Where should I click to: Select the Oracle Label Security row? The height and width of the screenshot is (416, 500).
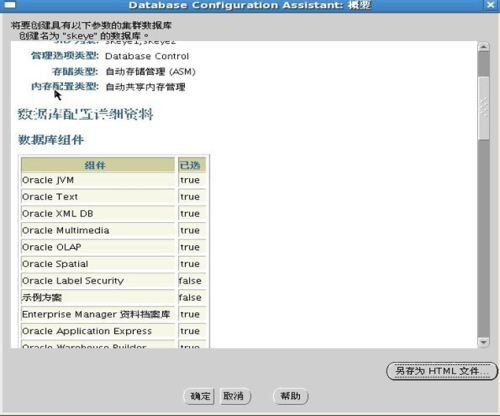tap(113, 281)
